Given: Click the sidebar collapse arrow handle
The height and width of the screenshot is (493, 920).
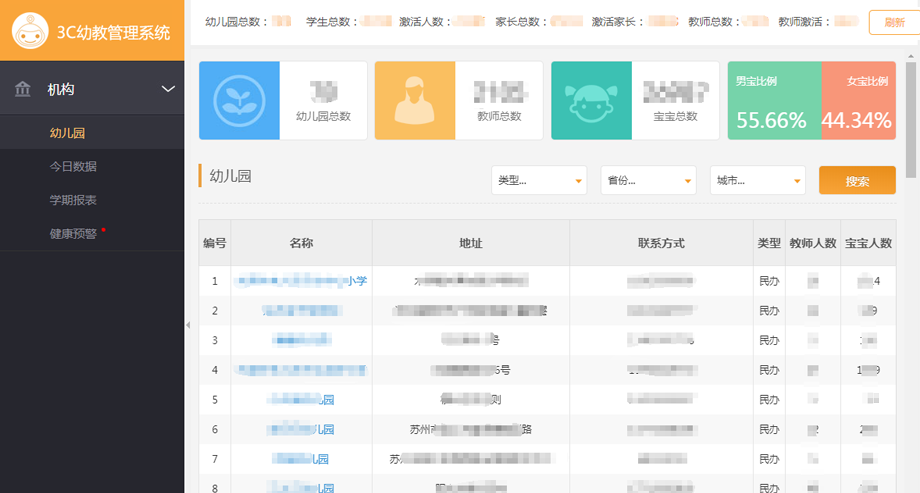Looking at the screenshot, I should coord(188,325).
